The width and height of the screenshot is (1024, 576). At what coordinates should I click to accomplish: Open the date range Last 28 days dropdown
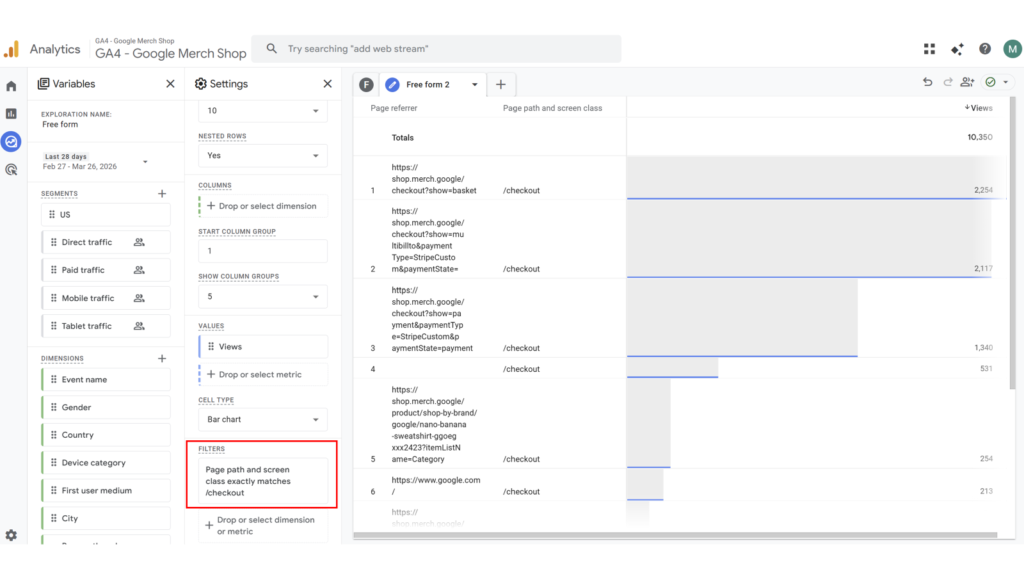click(97, 162)
